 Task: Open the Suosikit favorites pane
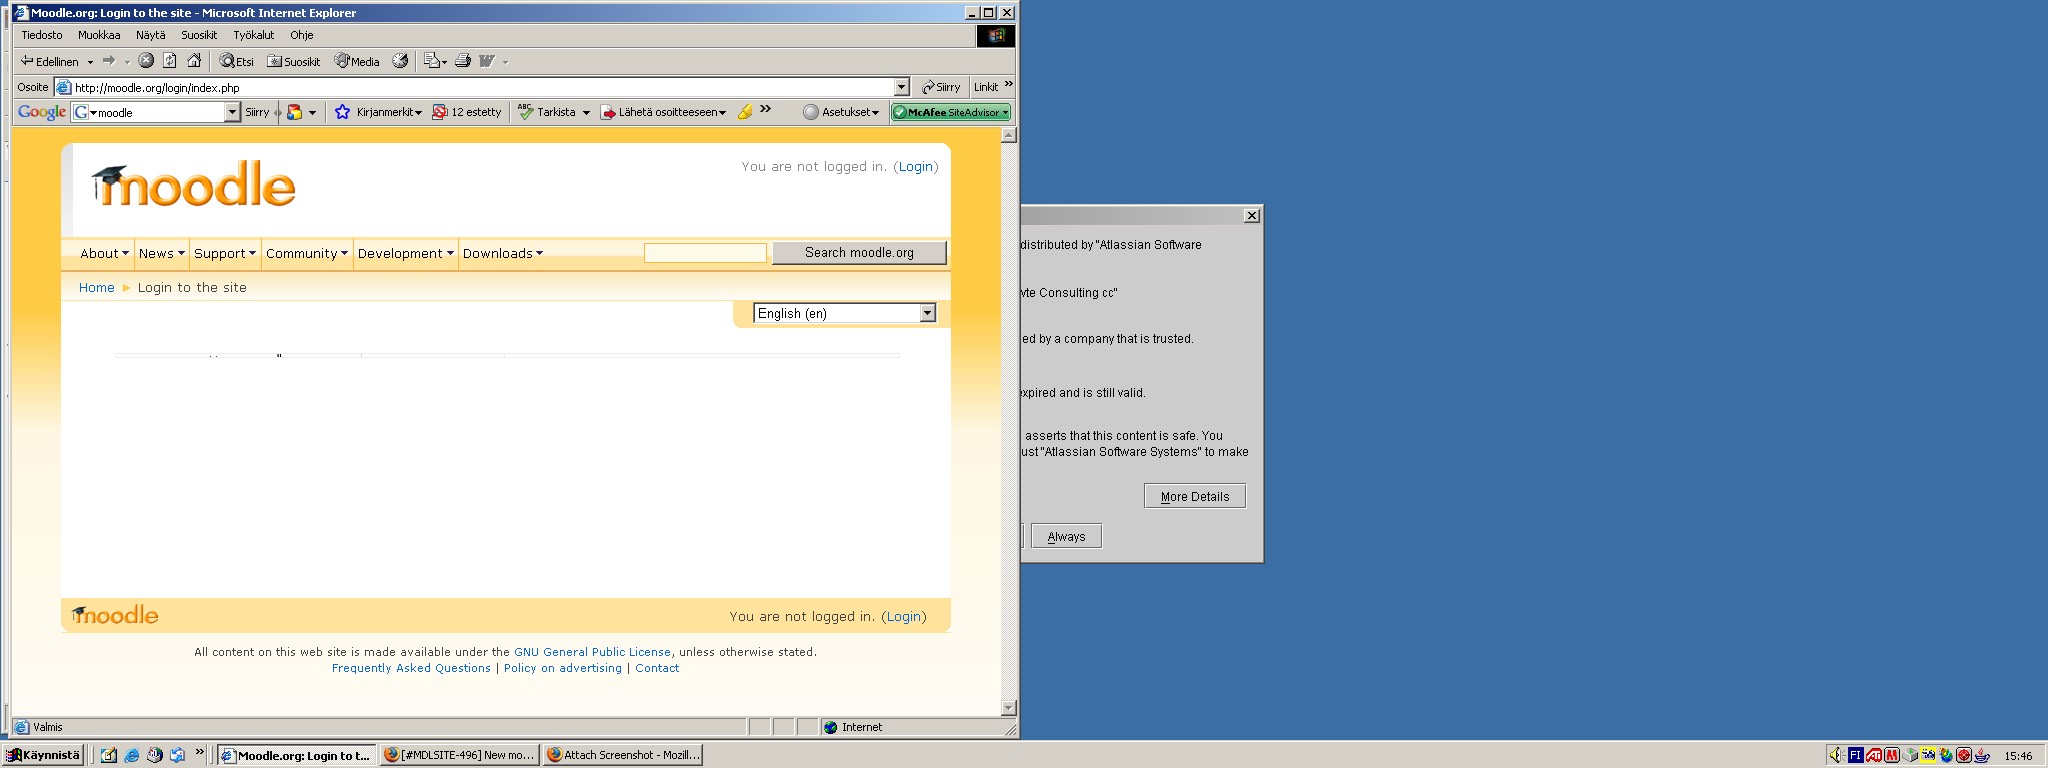pos(294,61)
